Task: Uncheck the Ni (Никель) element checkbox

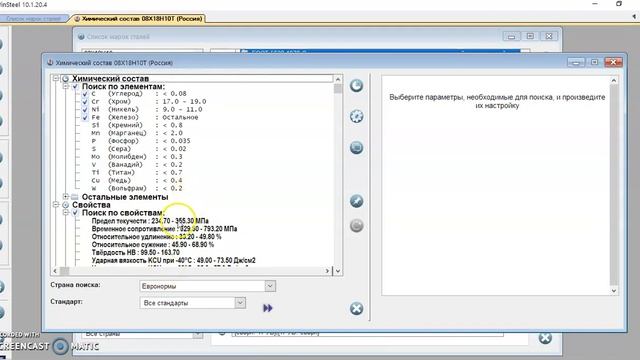Action: coord(85,109)
